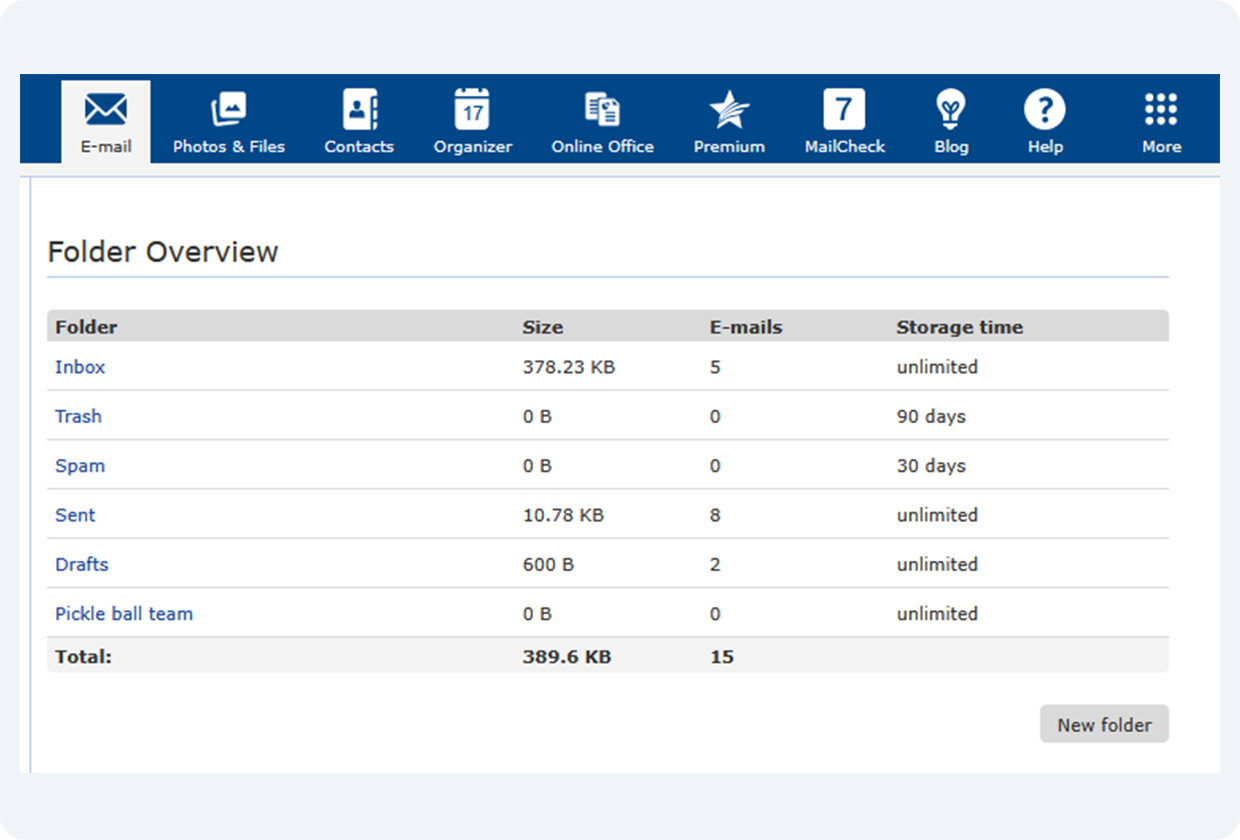Click the Storage time column header

point(959,327)
